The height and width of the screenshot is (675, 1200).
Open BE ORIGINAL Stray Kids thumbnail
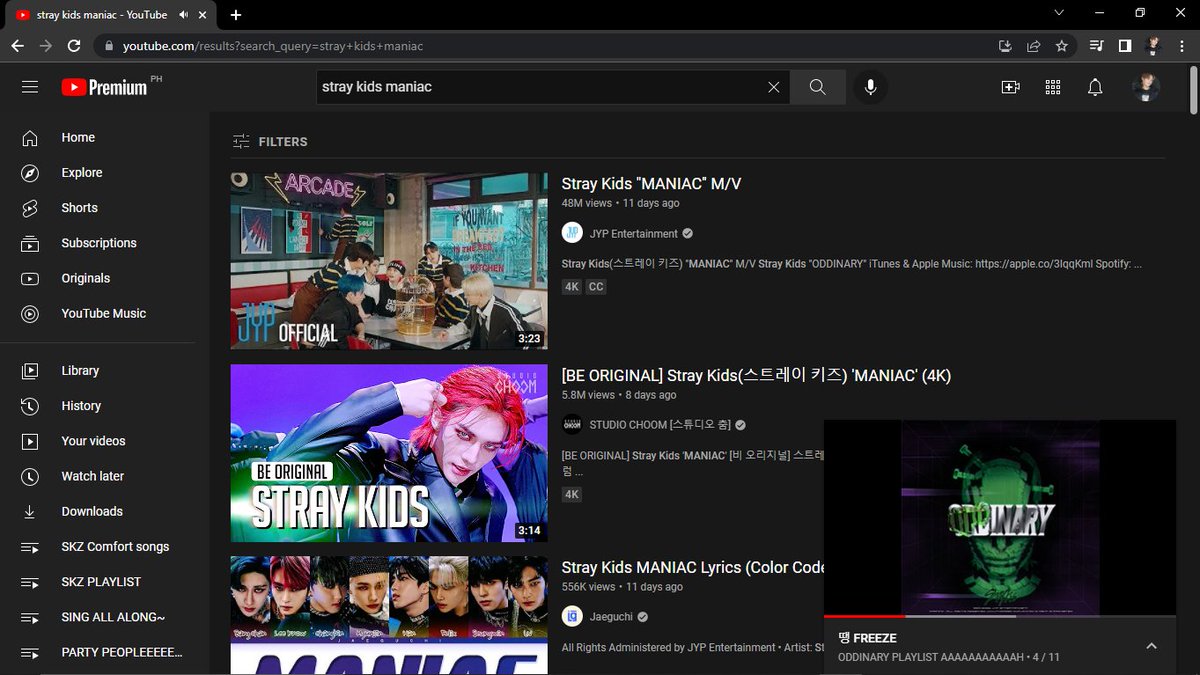(389, 453)
